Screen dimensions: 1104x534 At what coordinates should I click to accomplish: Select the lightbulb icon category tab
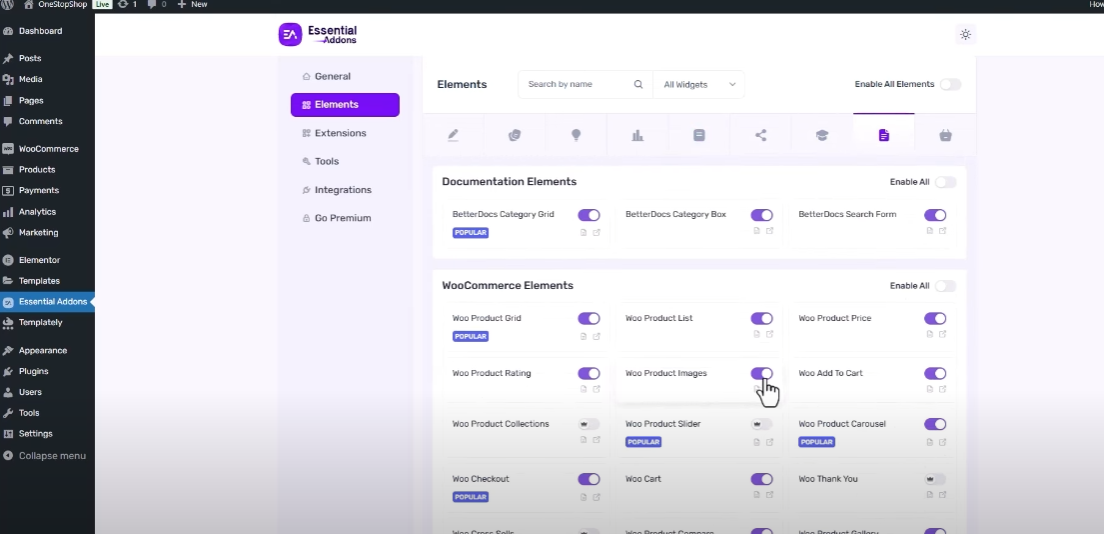pos(576,136)
